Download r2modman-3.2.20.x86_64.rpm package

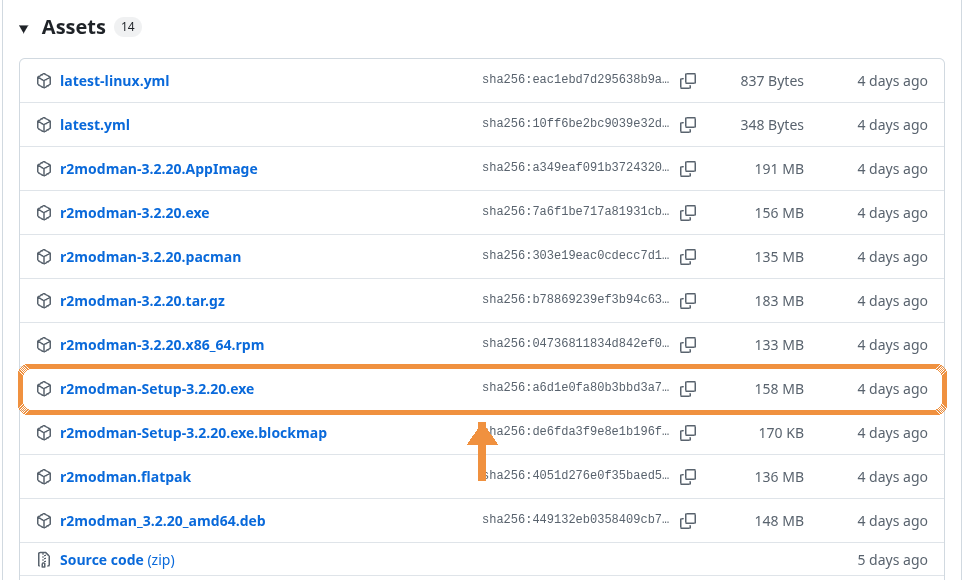click(x=162, y=344)
